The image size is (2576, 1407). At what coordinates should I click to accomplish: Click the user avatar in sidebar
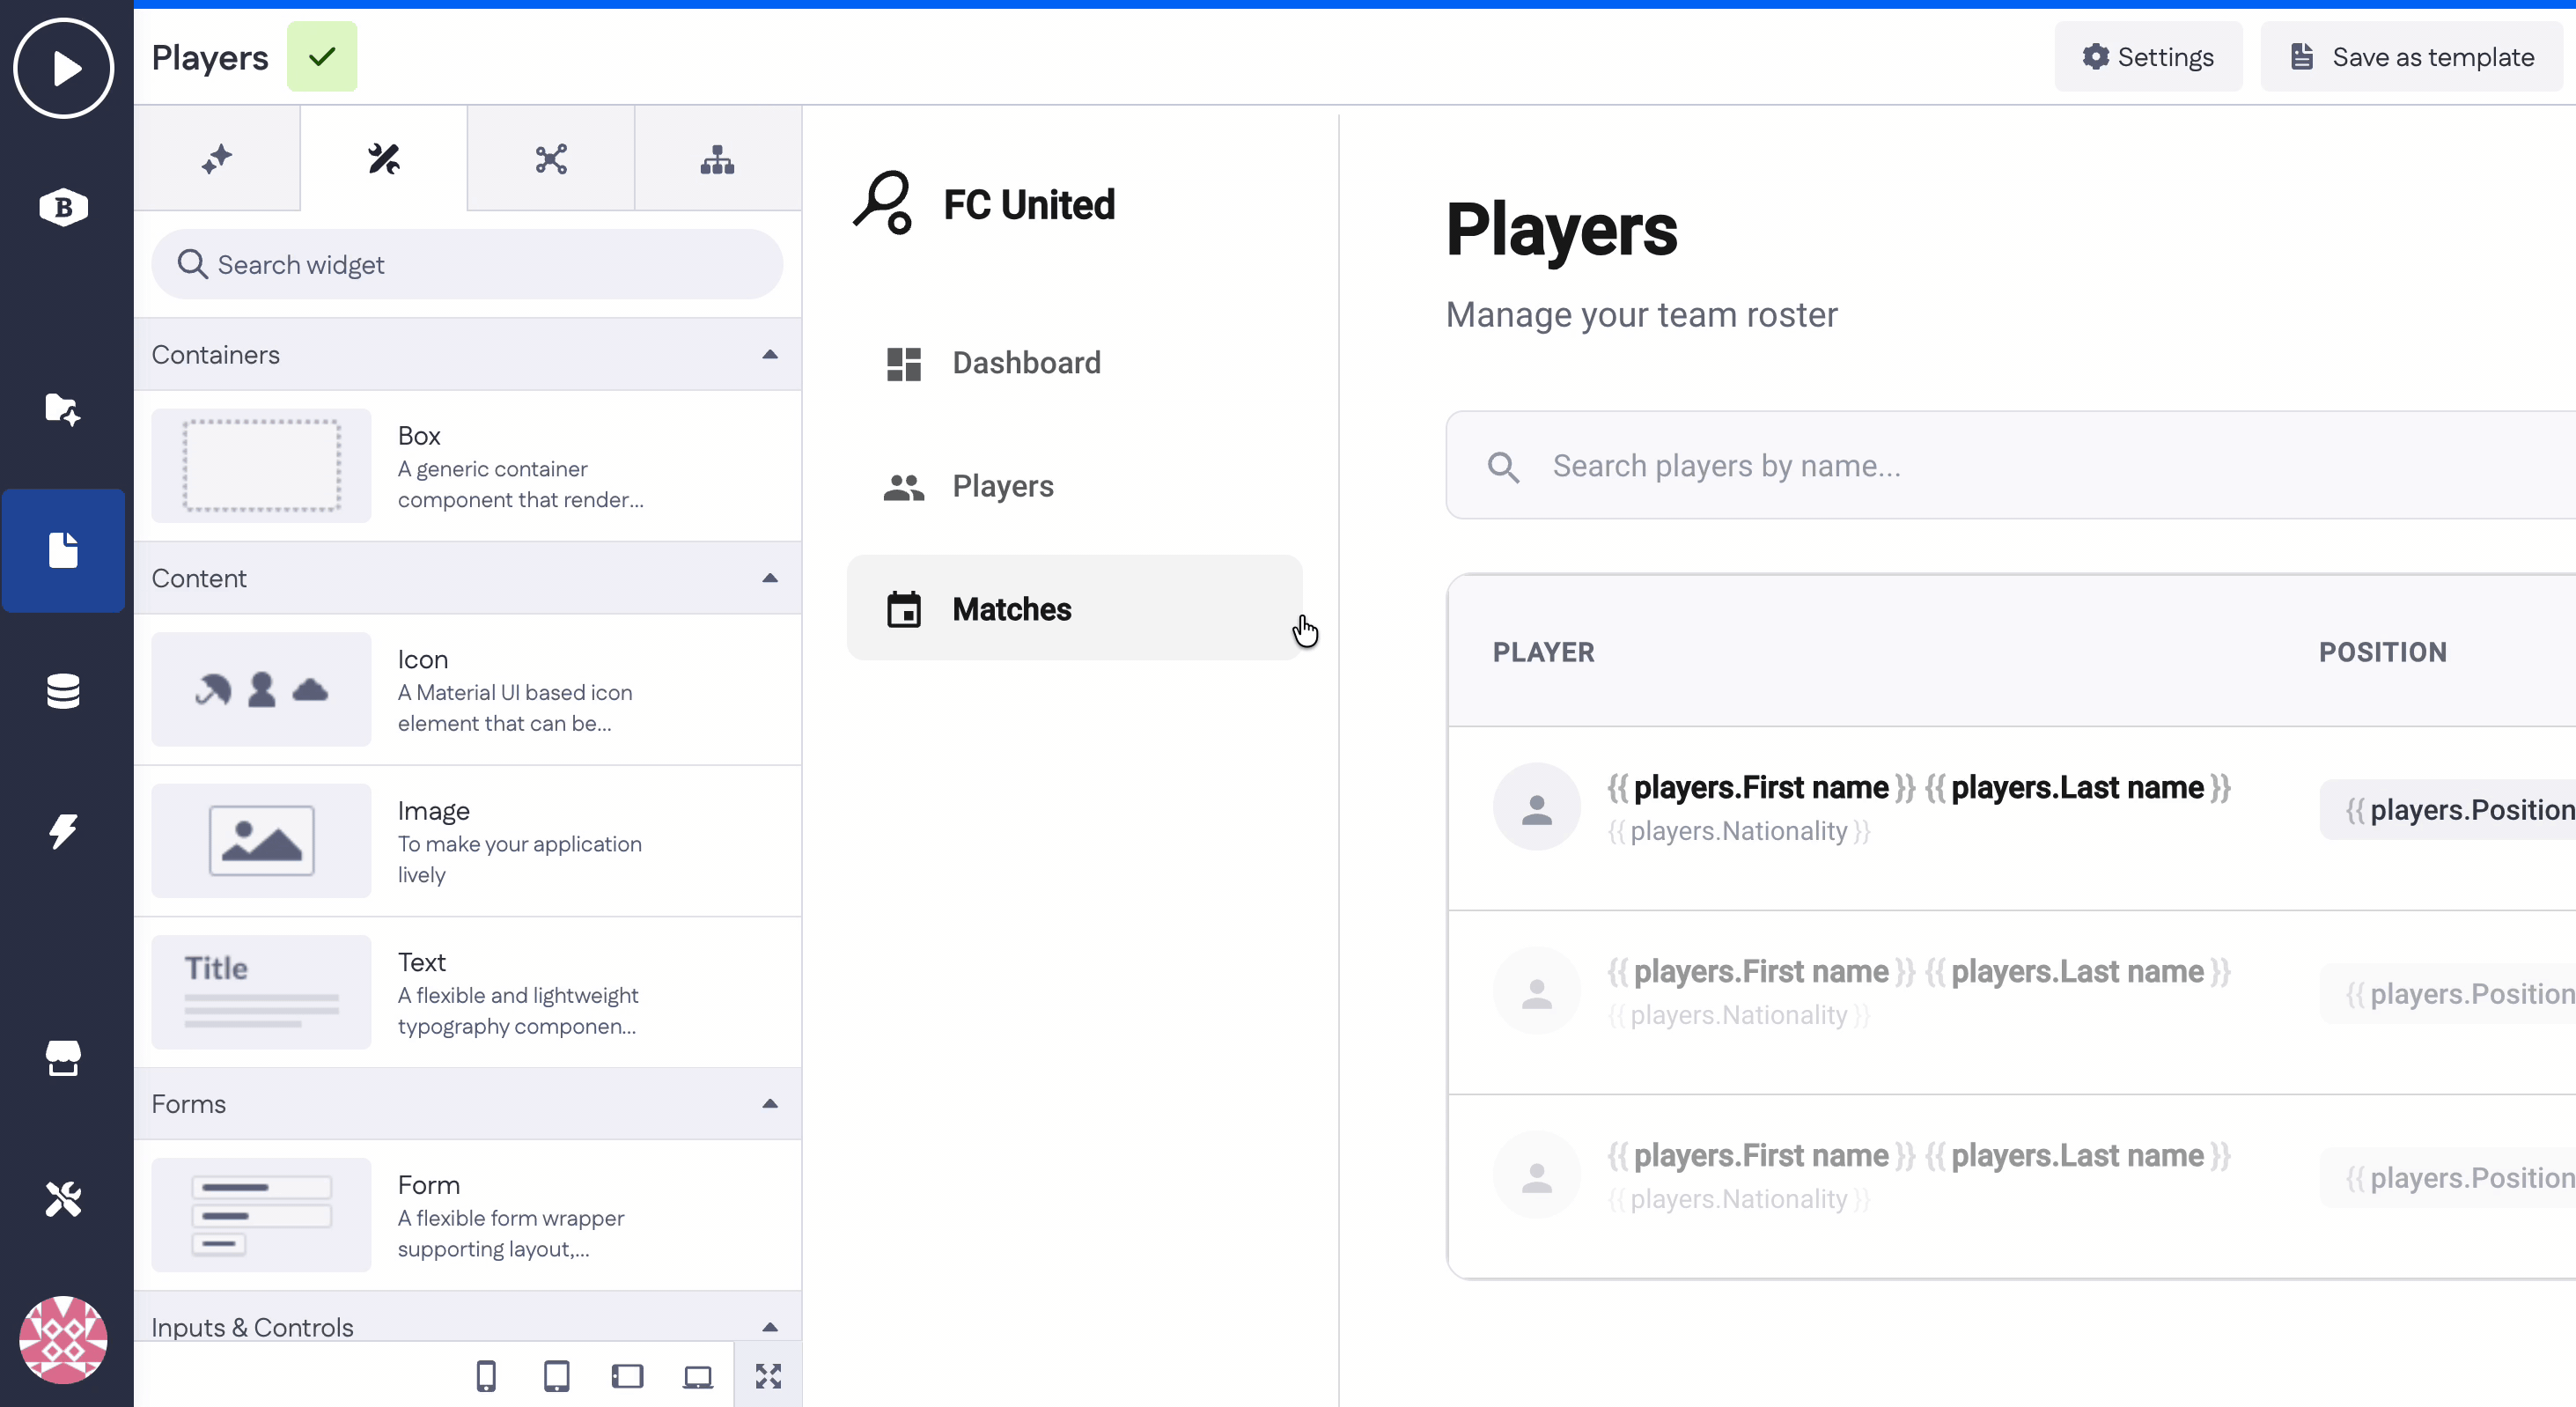63,1340
